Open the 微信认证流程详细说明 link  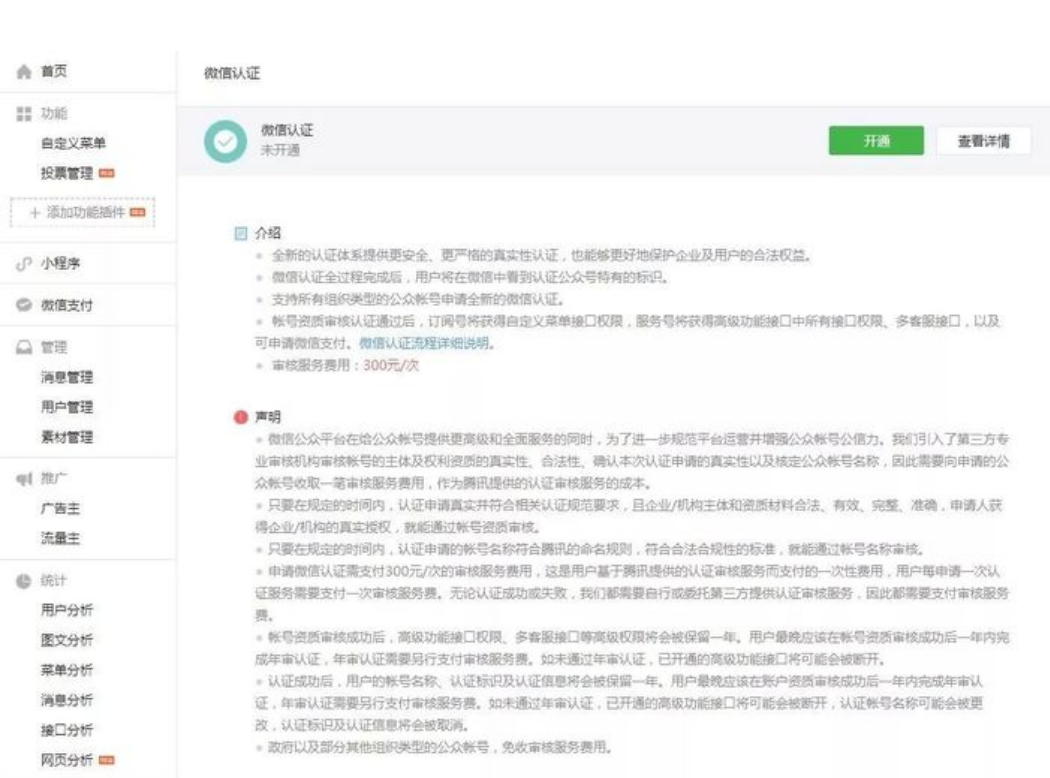click(x=424, y=343)
